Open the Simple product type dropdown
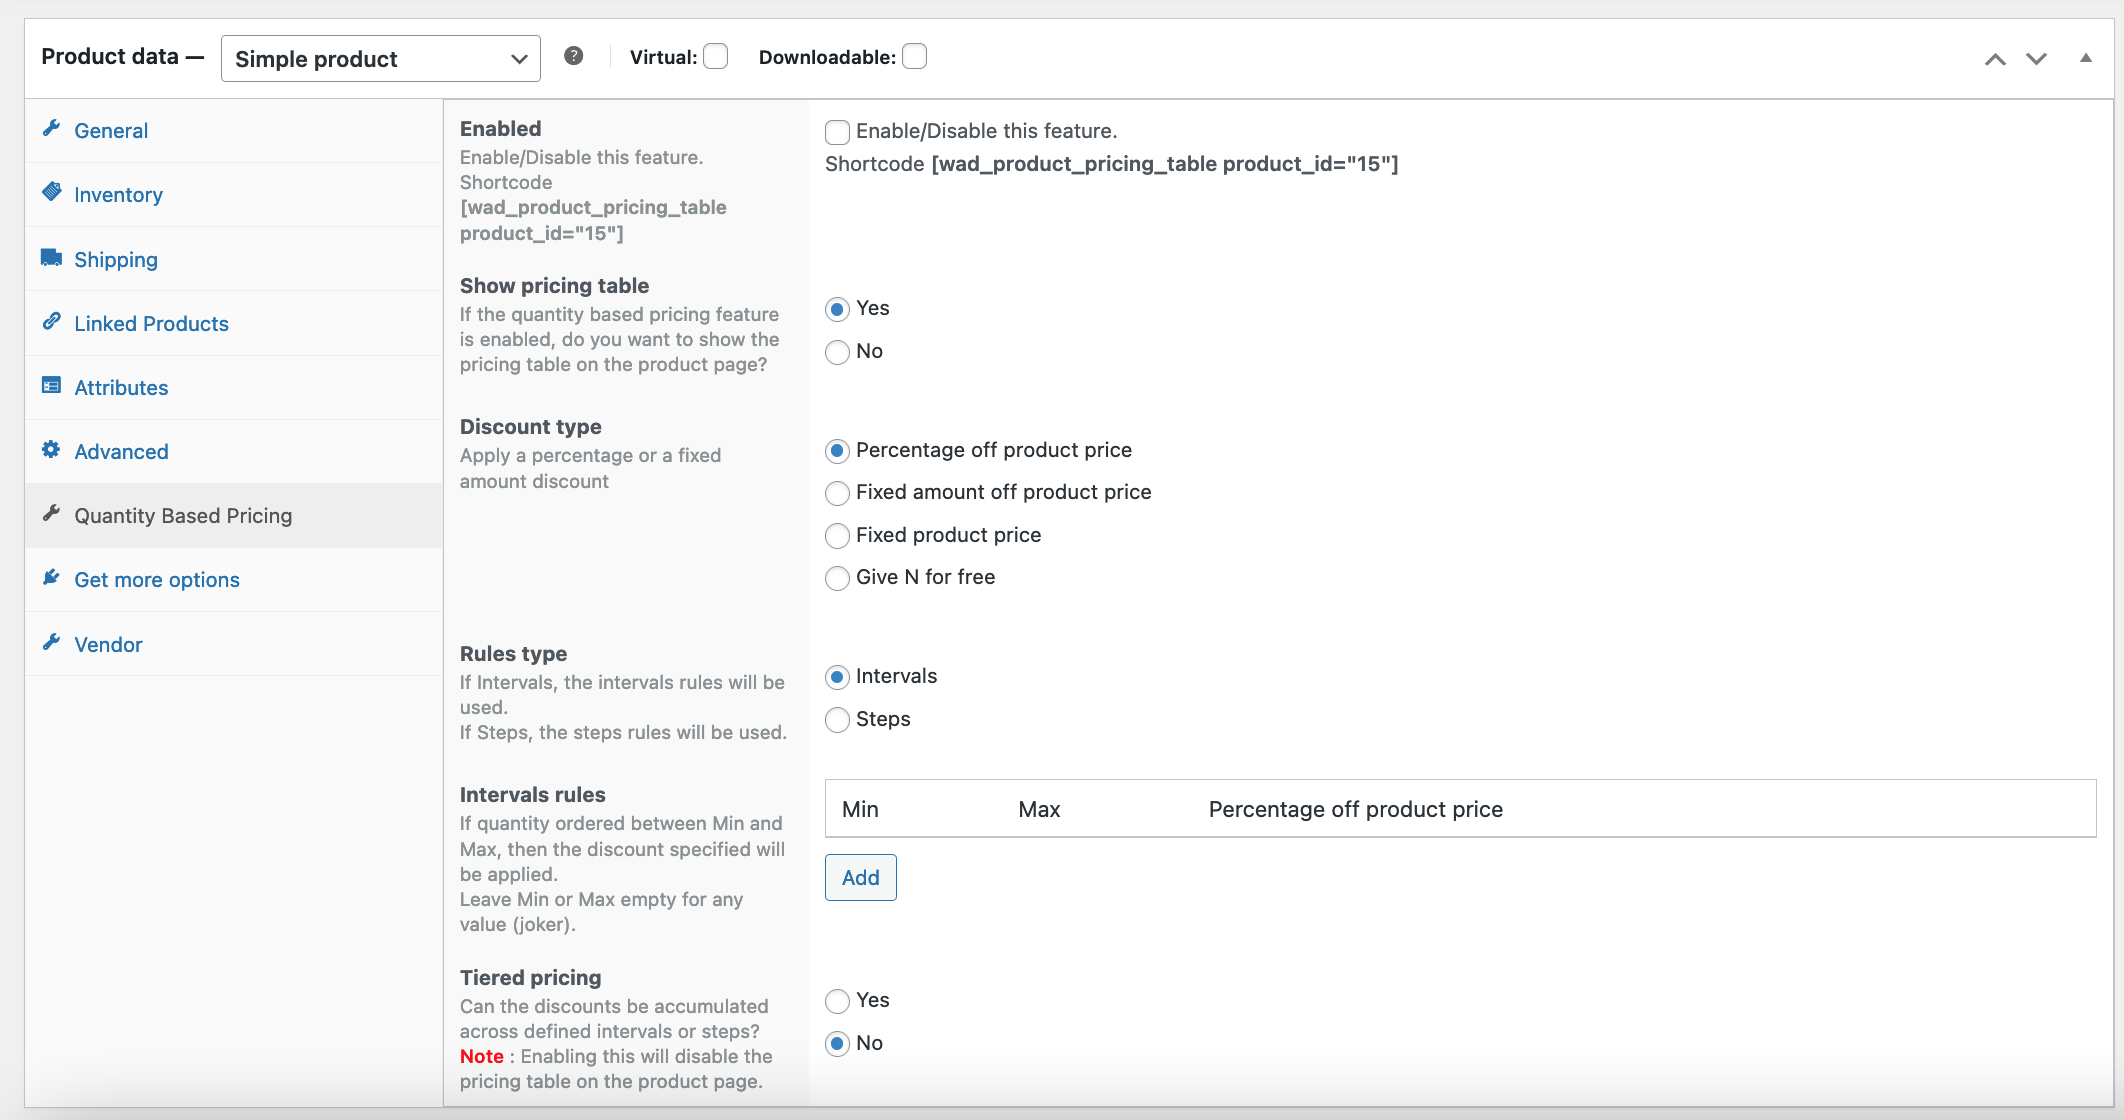 (380, 59)
